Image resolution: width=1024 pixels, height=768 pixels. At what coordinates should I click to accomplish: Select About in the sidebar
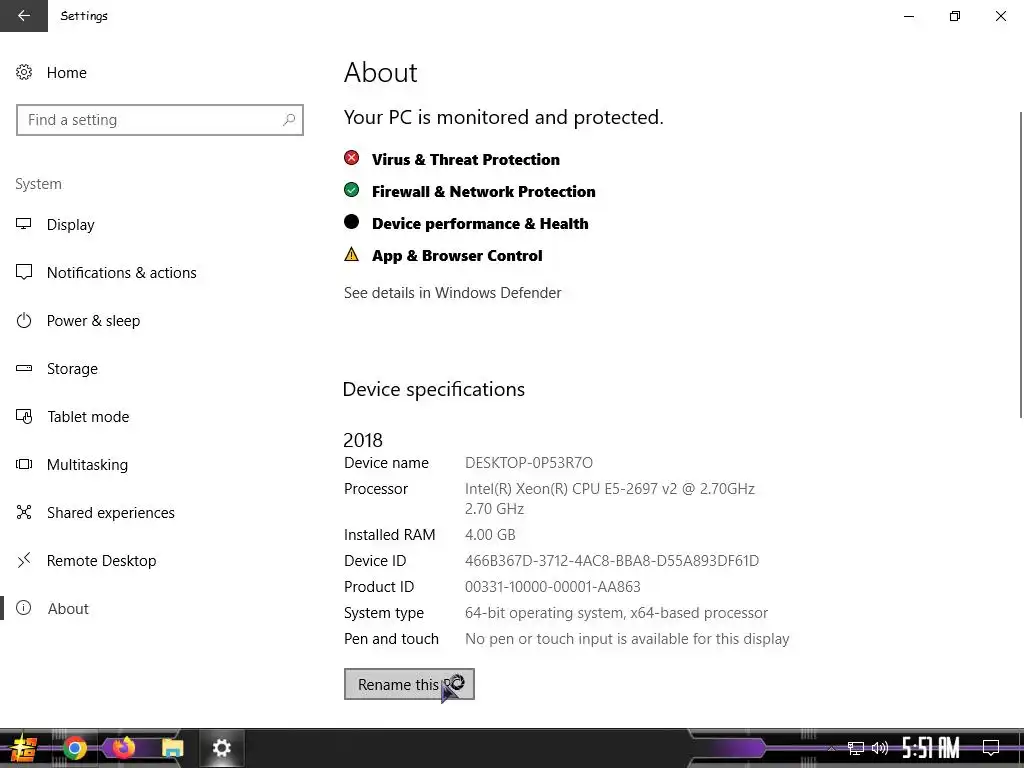68,609
